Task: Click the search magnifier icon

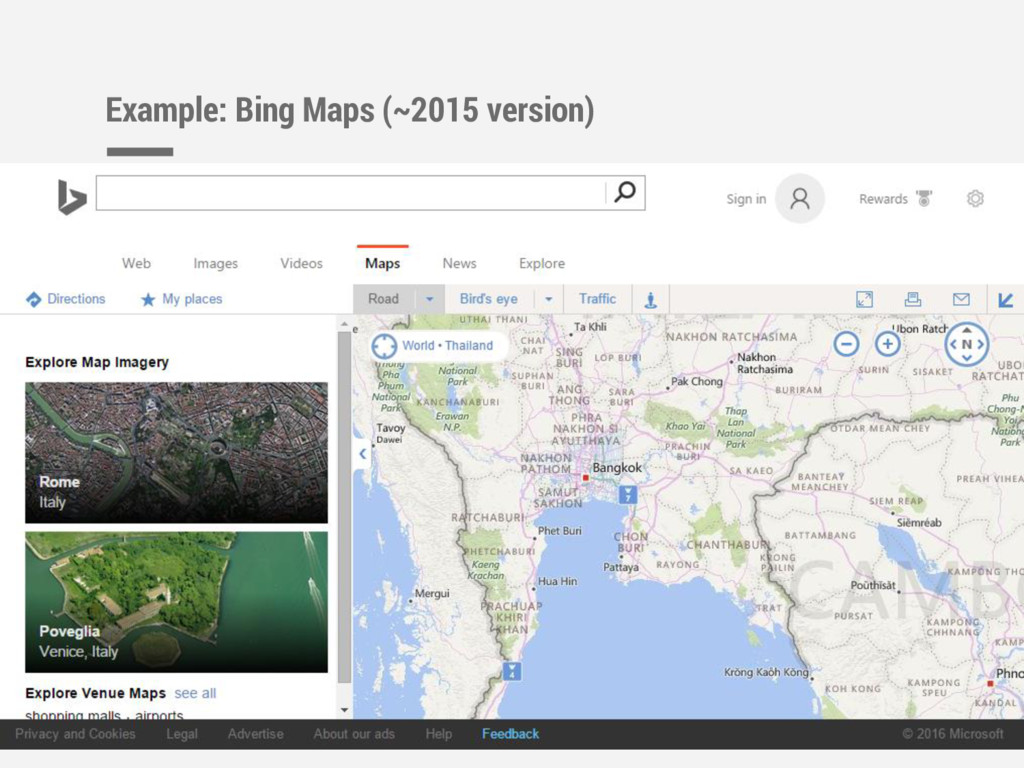Action: click(x=625, y=192)
